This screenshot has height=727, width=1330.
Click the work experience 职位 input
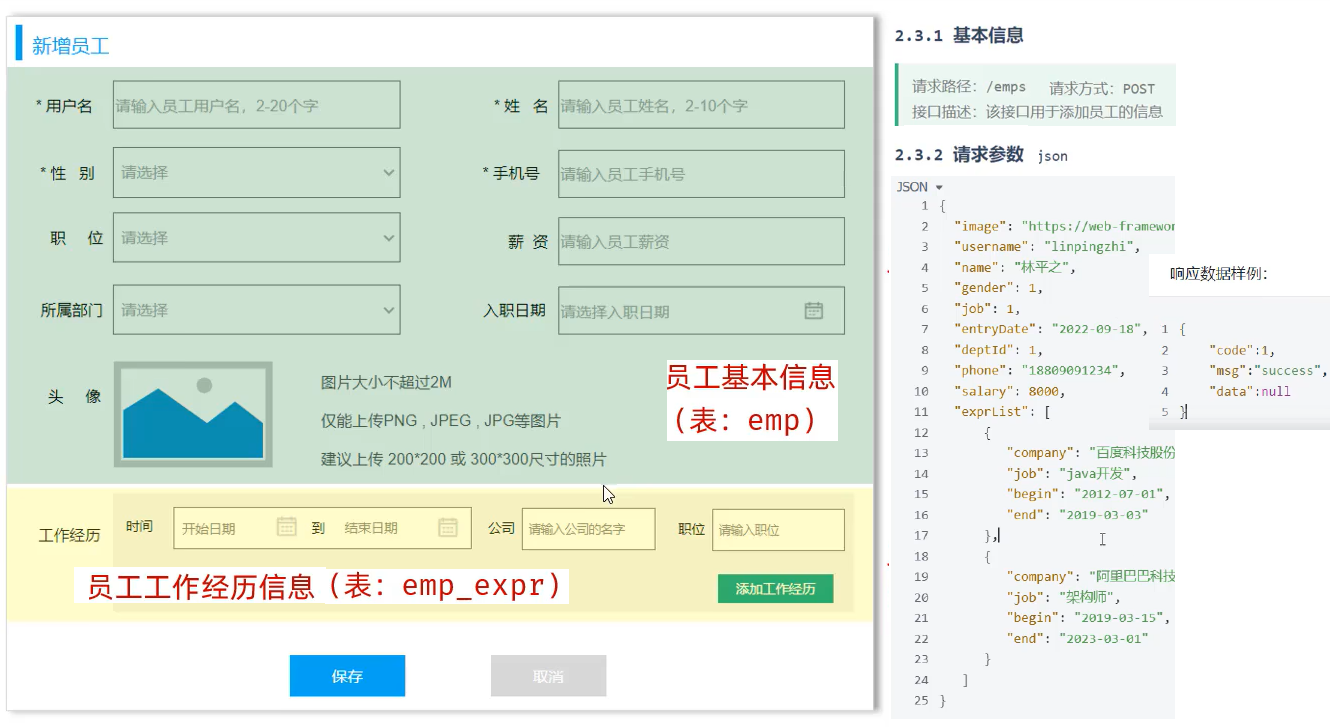coord(777,530)
